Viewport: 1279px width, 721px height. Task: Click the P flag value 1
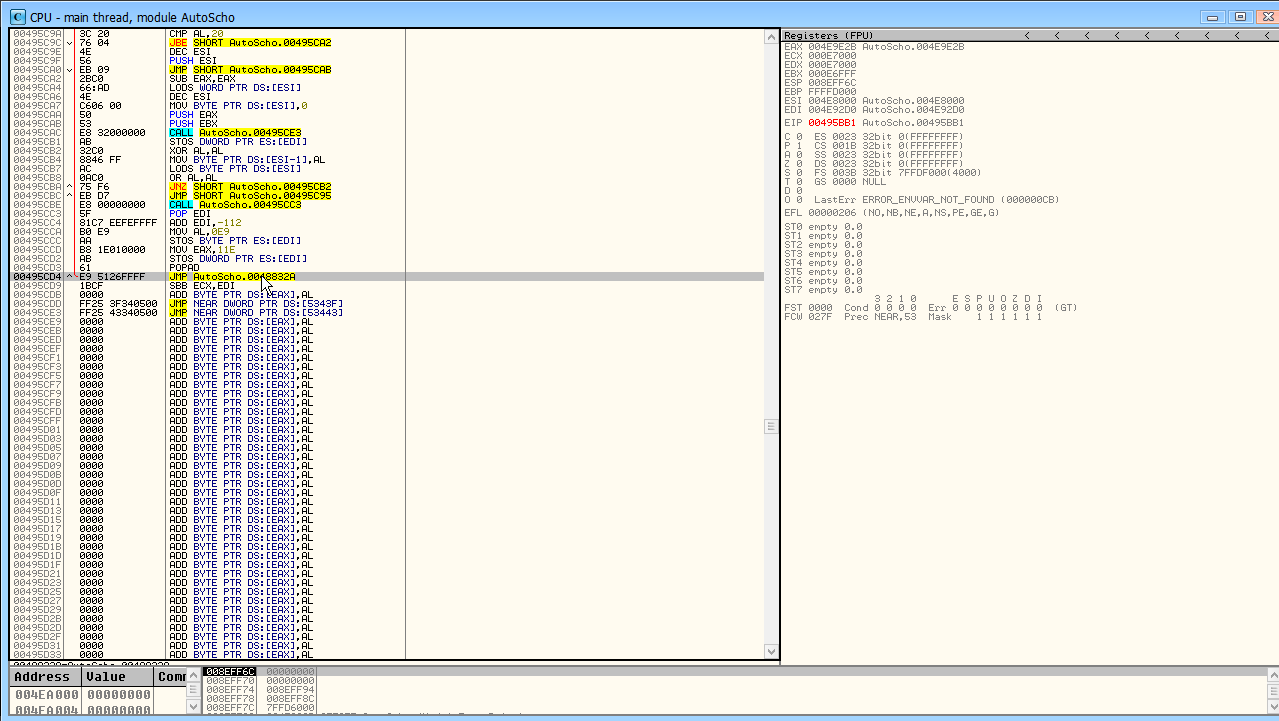tap(799, 145)
